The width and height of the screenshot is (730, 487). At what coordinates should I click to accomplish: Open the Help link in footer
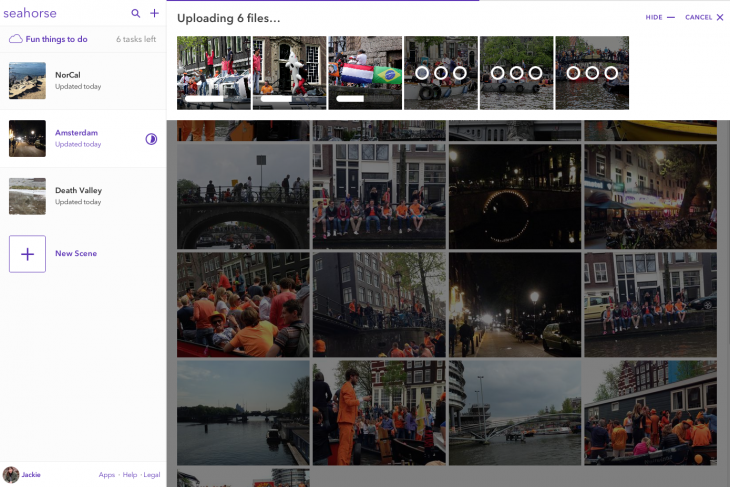(x=130, y=475)
